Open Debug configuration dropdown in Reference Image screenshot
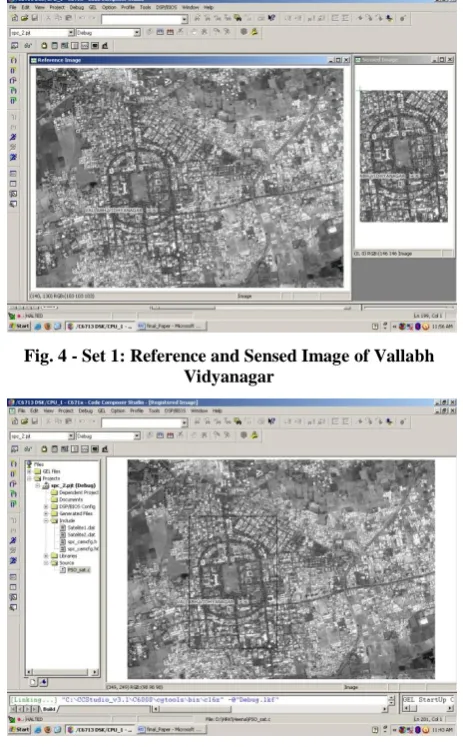The height and width of the screenshot is (747, 463). point(137,32)
